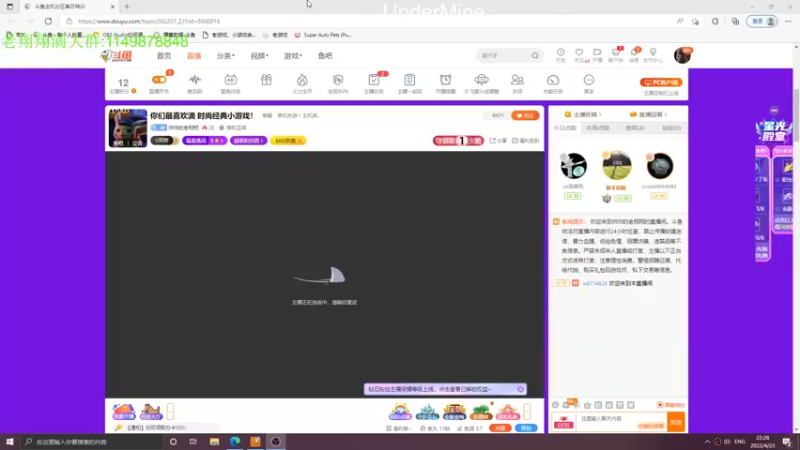This screenshot has height=450, width=800.
Task: Open the waveform live code icon
Action: coord(194,80)
